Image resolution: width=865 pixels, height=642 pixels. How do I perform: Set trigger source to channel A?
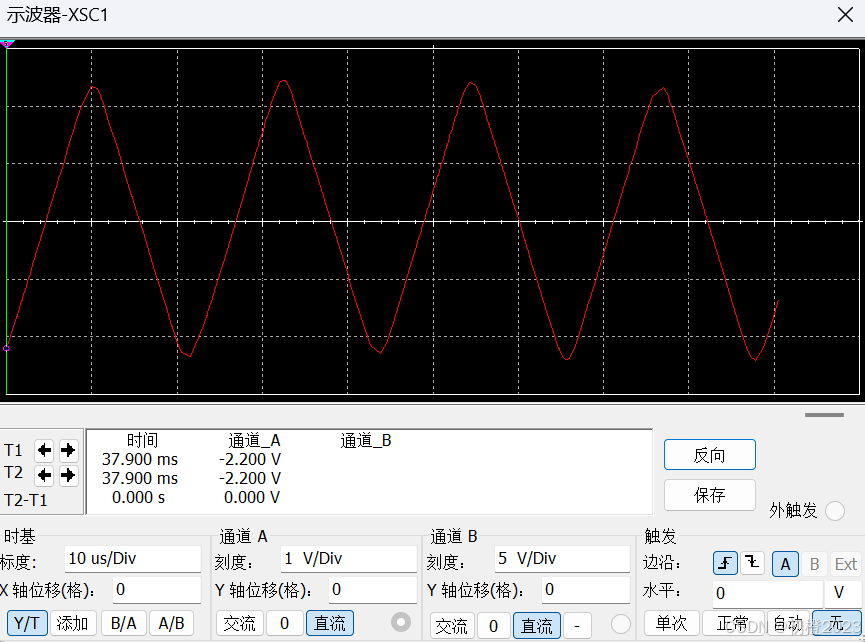(785, 564)
